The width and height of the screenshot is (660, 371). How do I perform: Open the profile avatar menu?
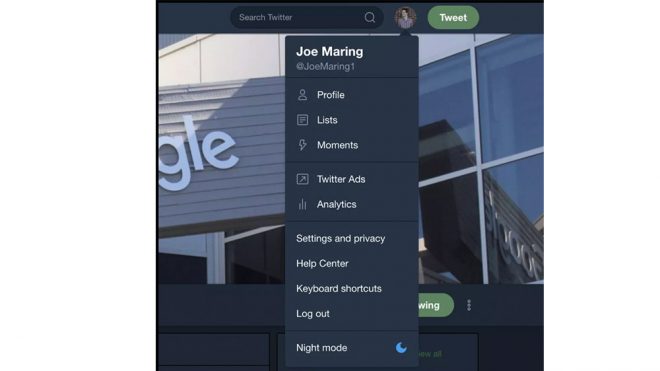coord(405,18)
